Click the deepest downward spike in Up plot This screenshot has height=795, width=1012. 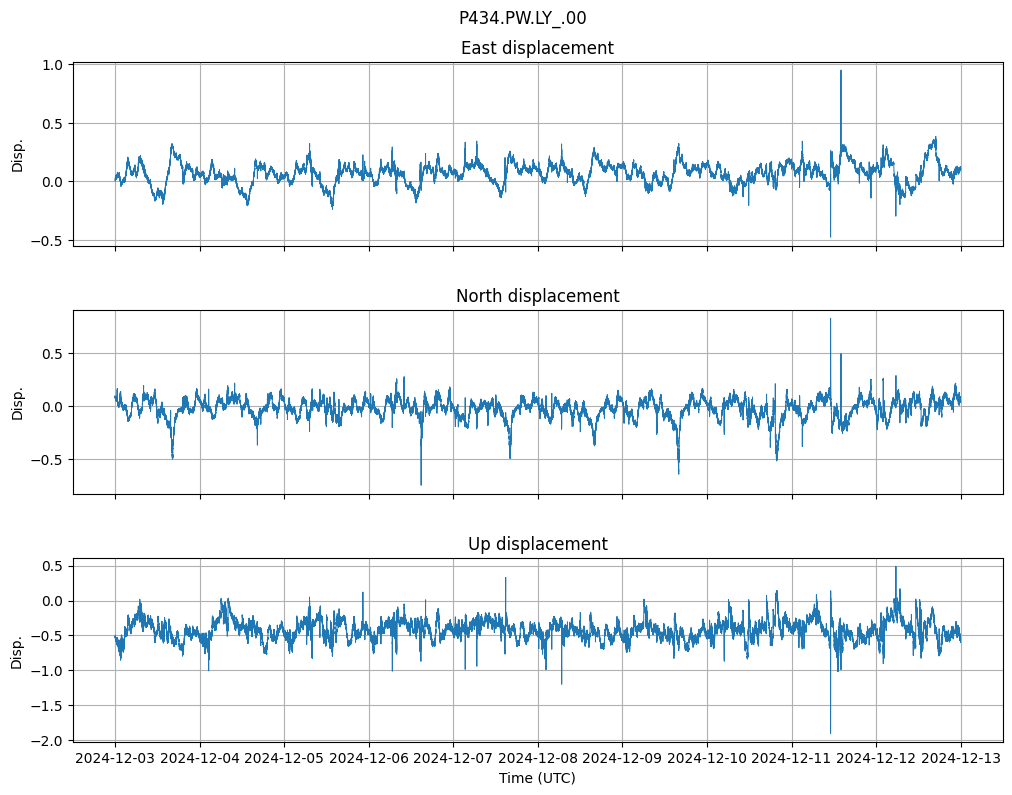(x=830, y=733)
